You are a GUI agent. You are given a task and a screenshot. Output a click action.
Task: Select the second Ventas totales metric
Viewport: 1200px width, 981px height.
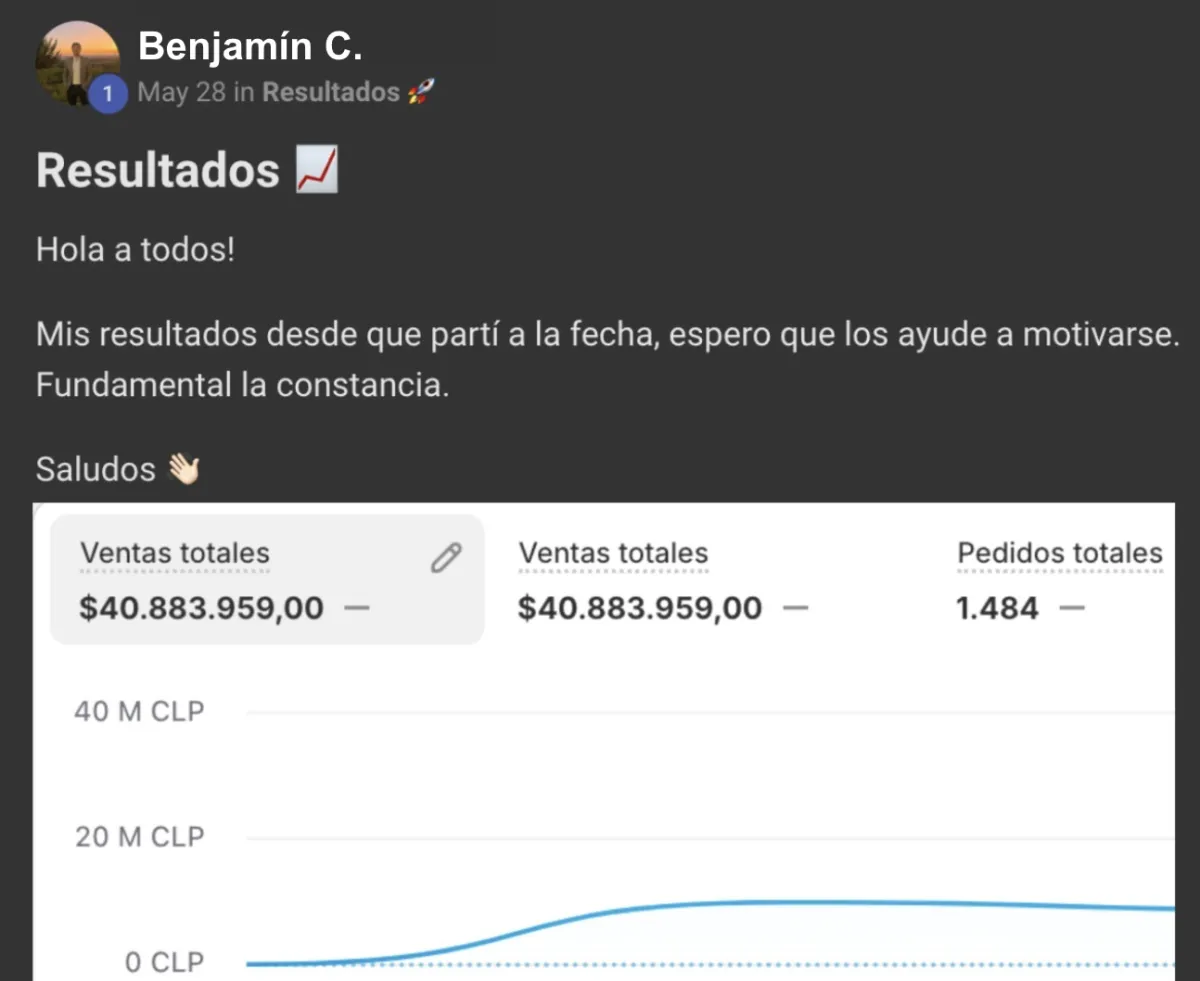[663, 580]
